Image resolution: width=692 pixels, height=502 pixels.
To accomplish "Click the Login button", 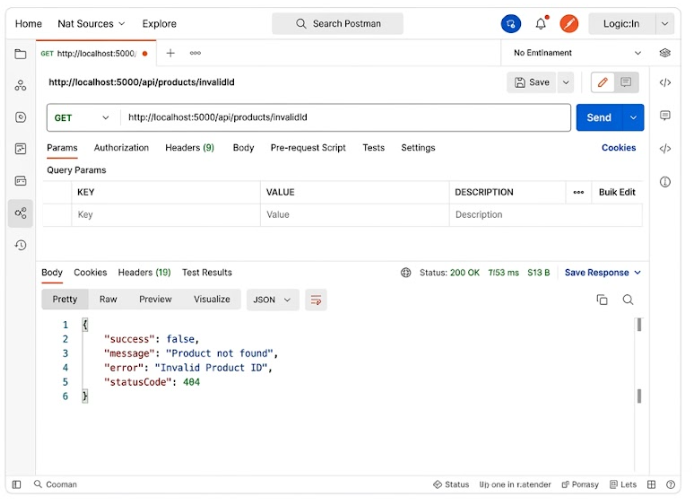I will pos(621,24).
